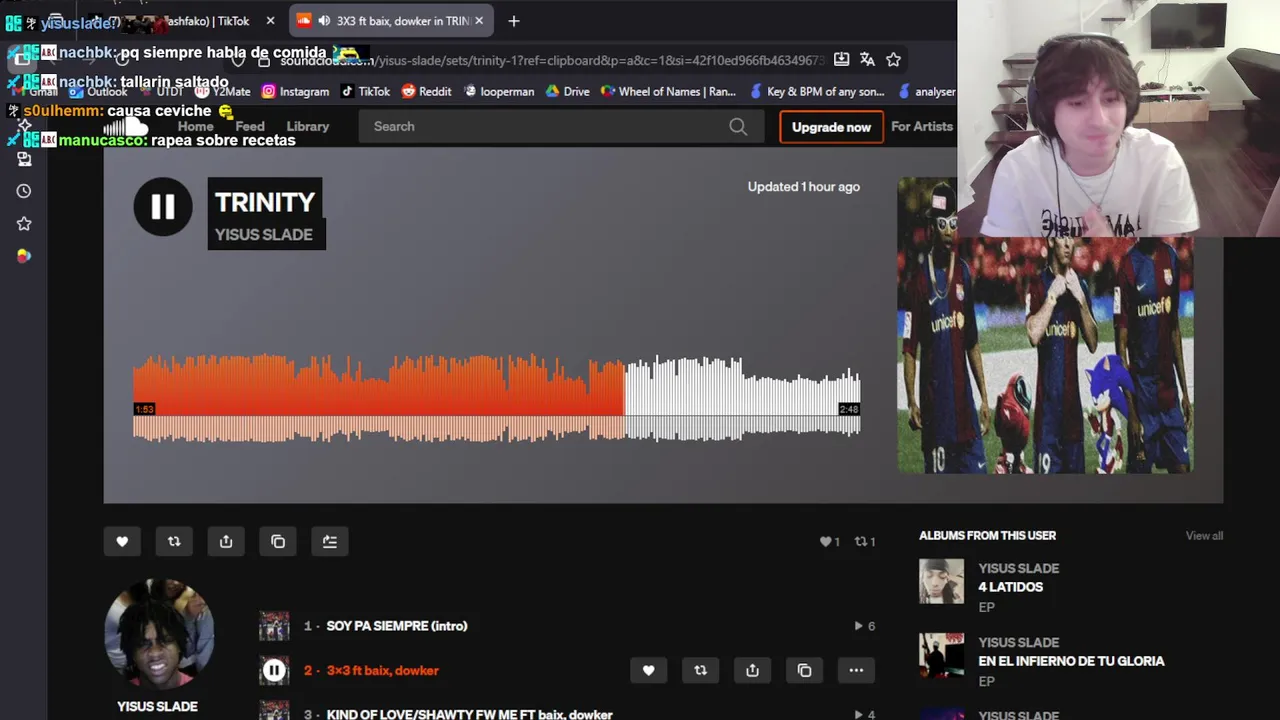Open the '4 LATIDOS' EP
The height and width of the screenshot is (720, 1280).
click(x=1010, y=587)
